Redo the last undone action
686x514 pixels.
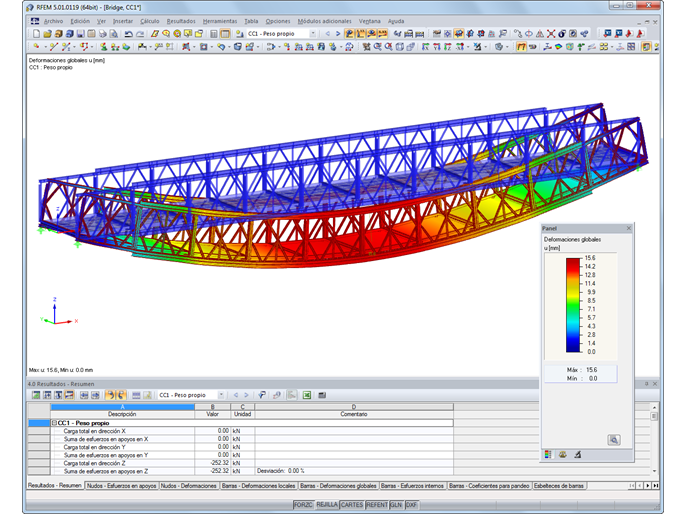tap(140, 34)
